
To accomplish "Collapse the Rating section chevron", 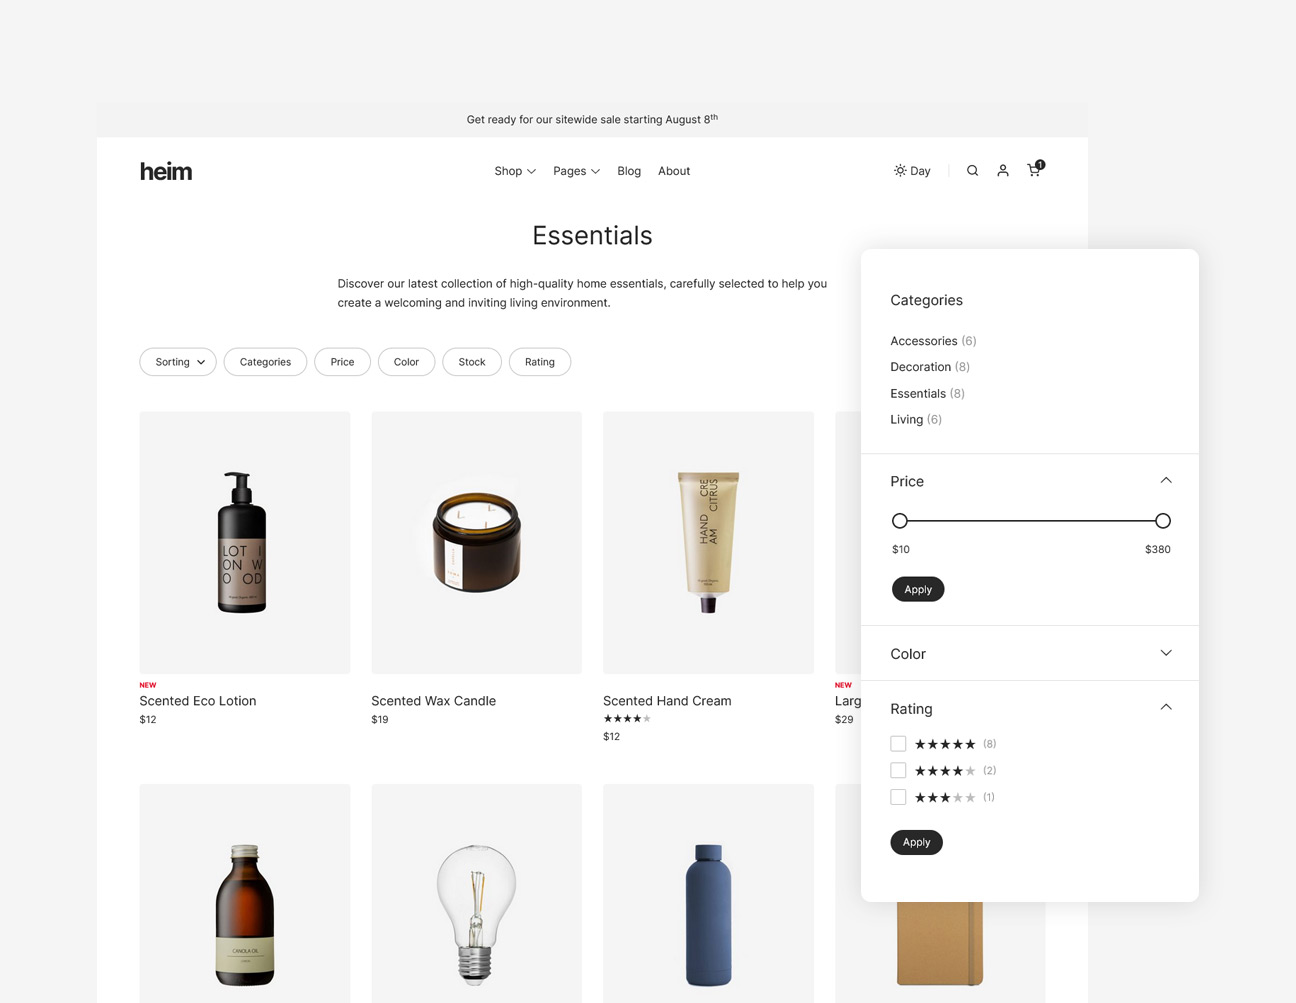I will pyautogui.click(x=1166, y=708).
